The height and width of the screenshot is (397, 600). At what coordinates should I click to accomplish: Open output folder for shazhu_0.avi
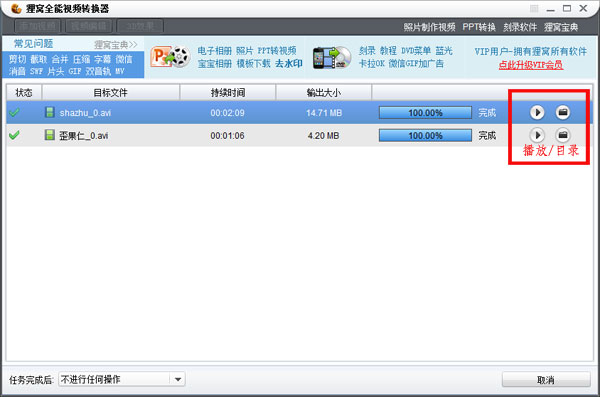pyautogui.click(x=562, y=112)
